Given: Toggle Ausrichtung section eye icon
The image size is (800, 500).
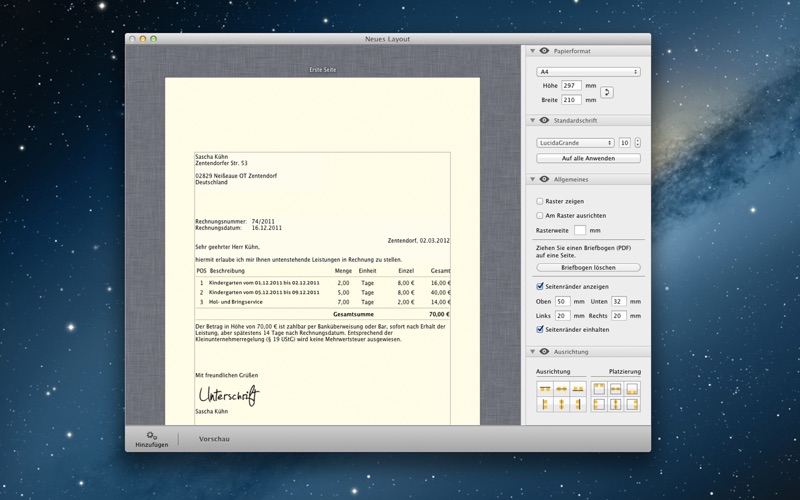Looking at the screenshot, I should pyautogui.click(x=544, y=352).
